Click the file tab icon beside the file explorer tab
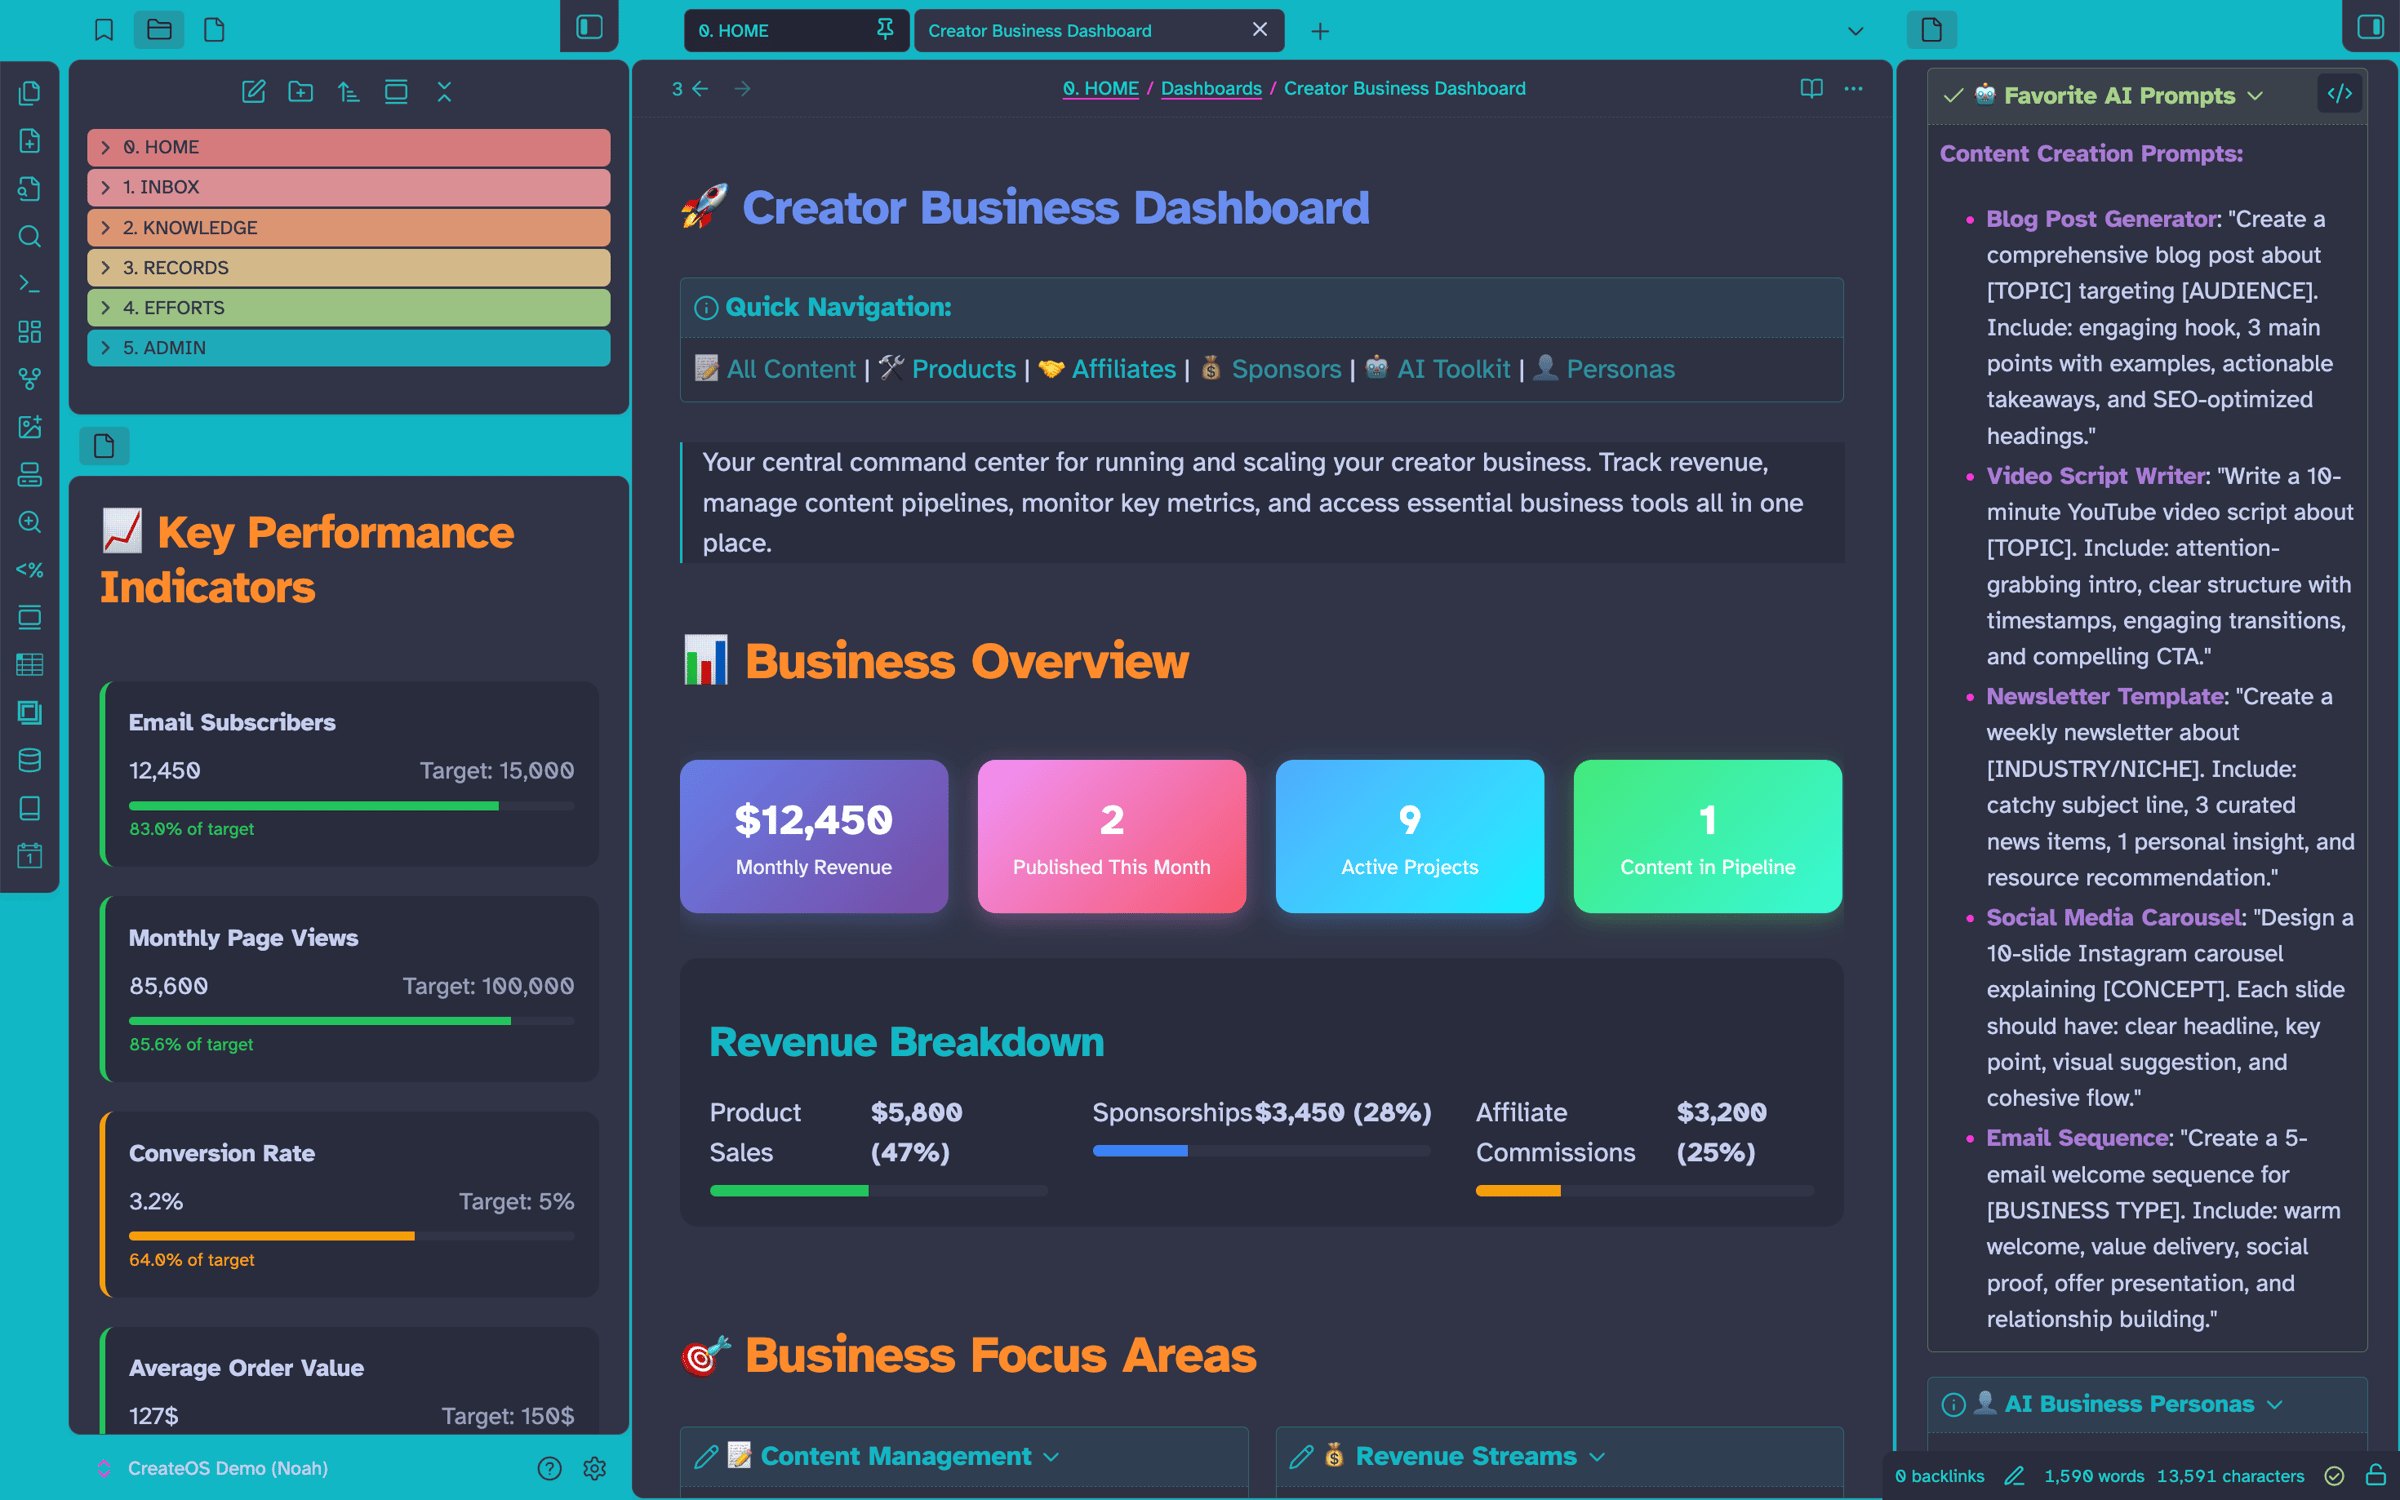Viewport: 2400px width, 1500px height. tap(214, 30)
